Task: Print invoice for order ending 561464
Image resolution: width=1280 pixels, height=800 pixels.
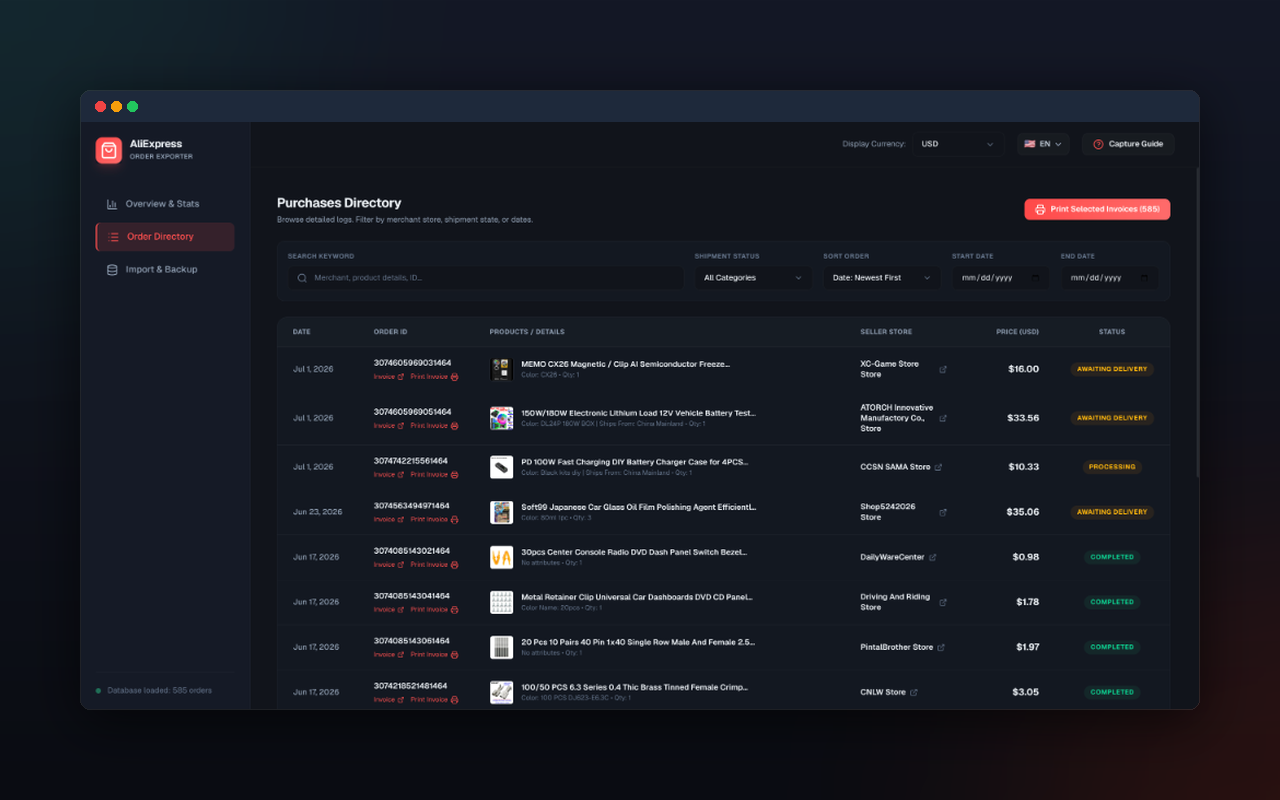Action: pyautogui.click(x=434, y=475)
